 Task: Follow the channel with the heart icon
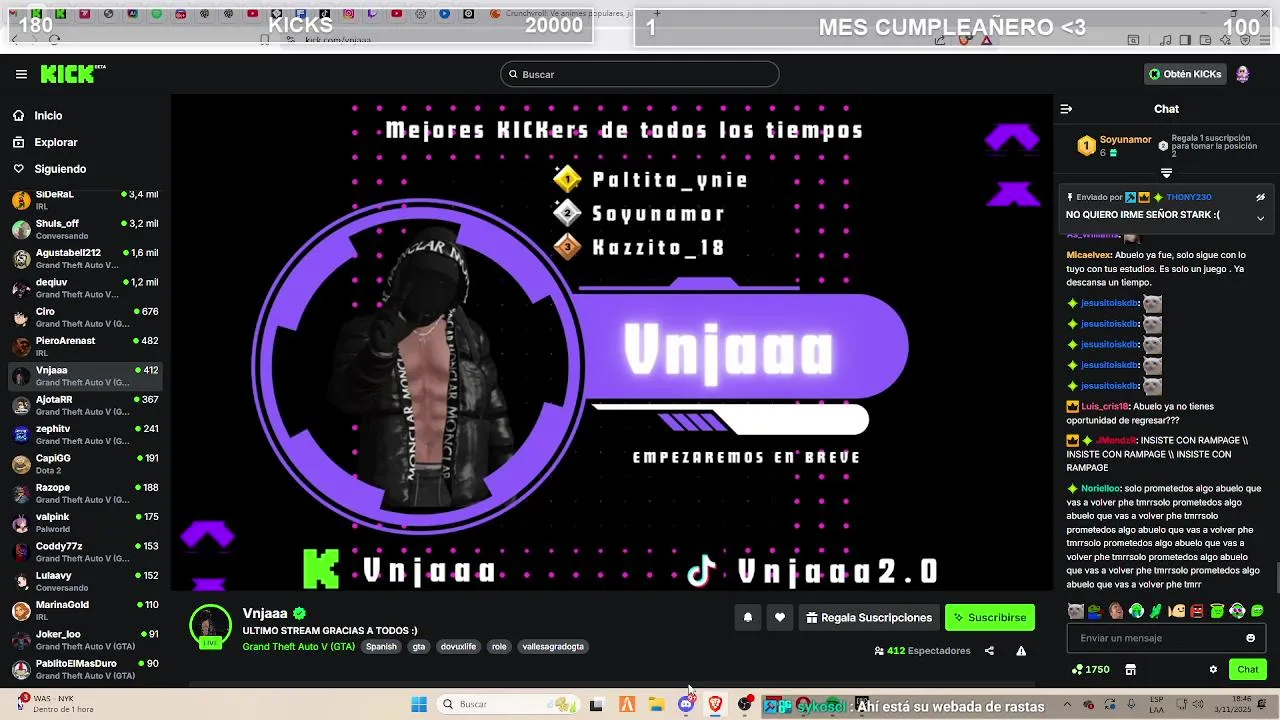pos(780,618)
